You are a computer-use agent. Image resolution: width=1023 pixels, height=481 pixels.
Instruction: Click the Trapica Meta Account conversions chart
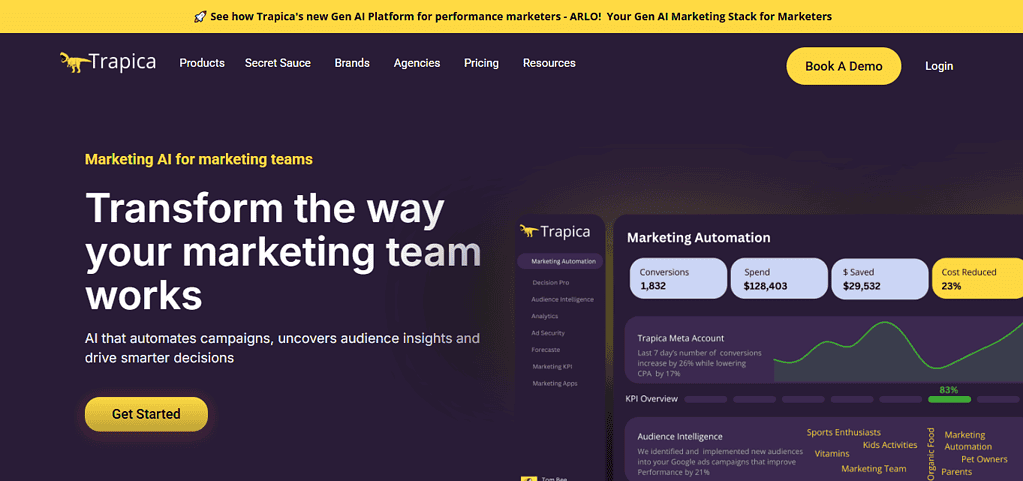(x=895, y=348)
